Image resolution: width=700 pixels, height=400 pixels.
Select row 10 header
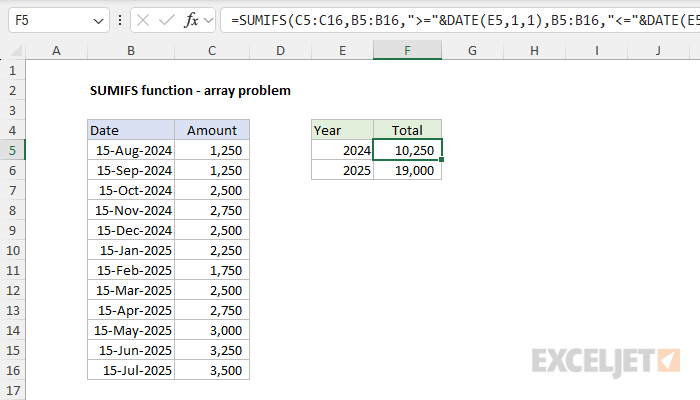[12, 250]
